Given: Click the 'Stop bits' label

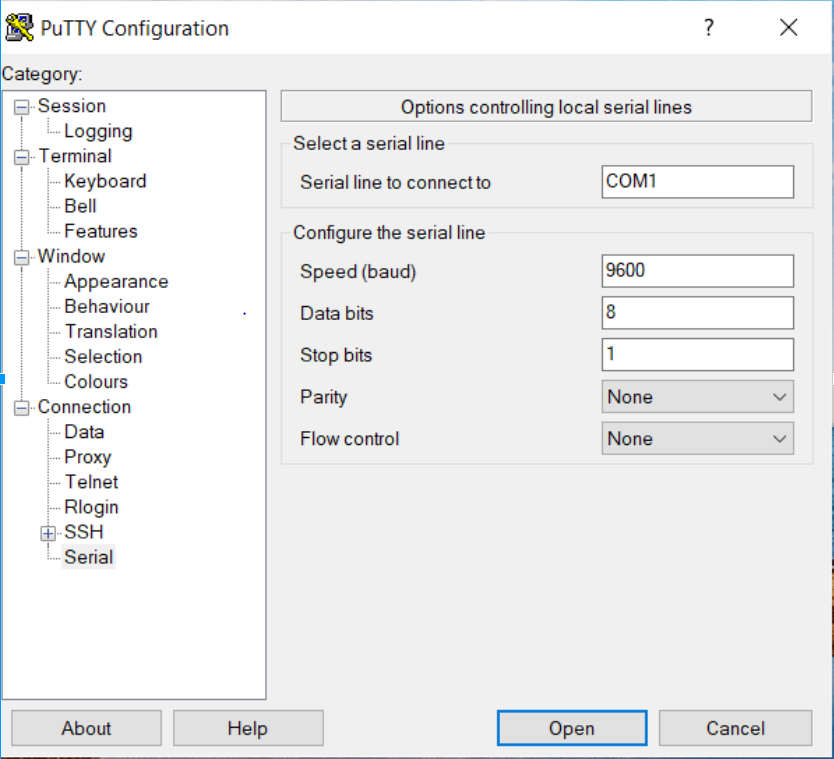Looking at the screenshot, I should pos(336,355).
